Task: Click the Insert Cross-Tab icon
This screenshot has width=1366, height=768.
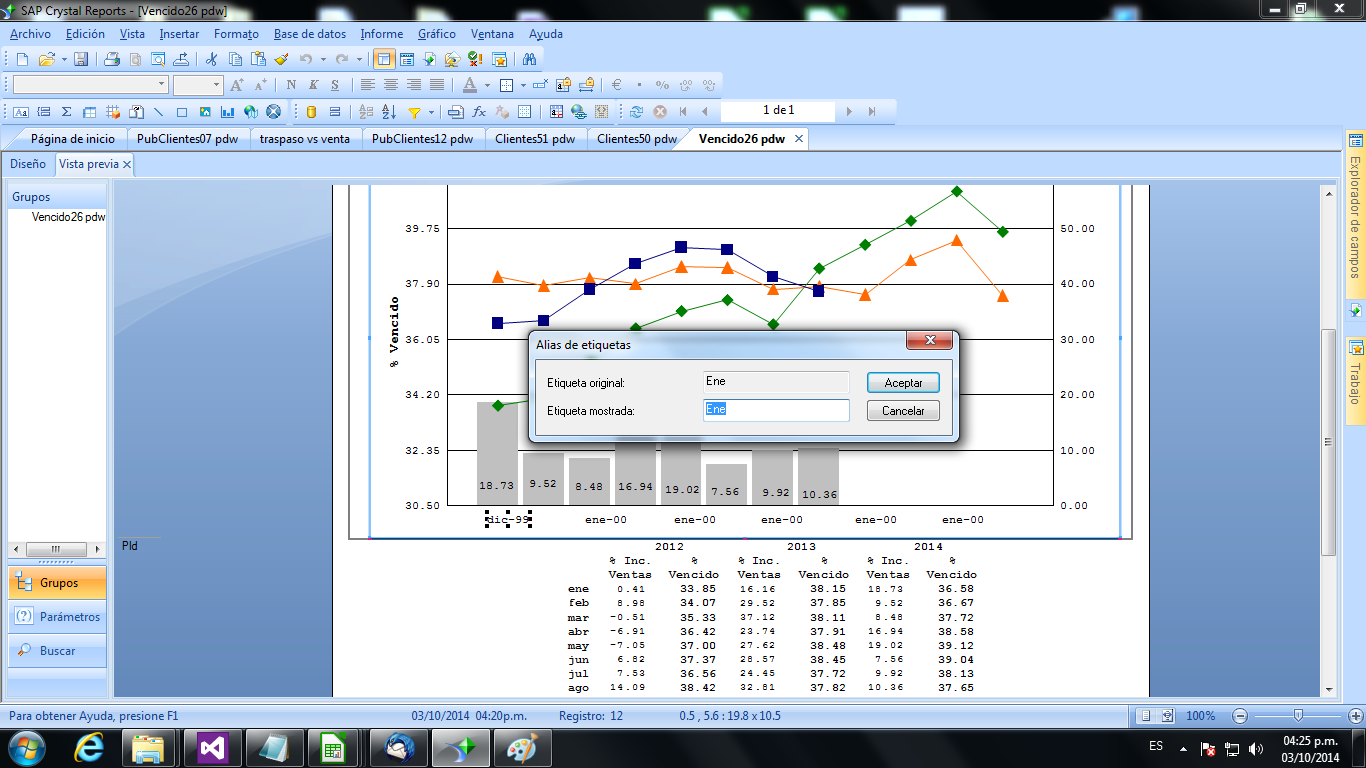Action: pyautogui.click(x=89, y=112)
